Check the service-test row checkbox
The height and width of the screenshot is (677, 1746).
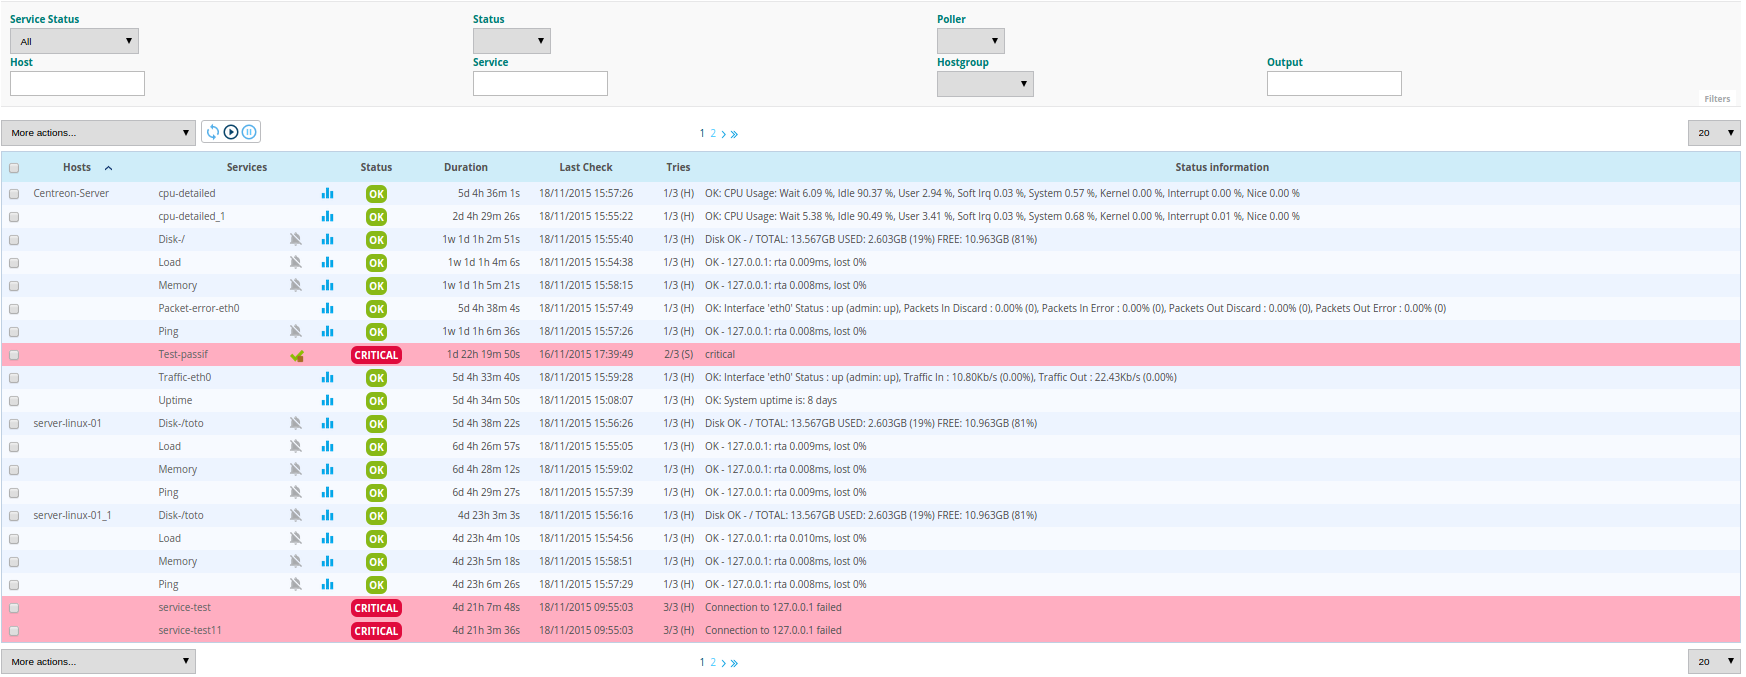tap(14, 608)
